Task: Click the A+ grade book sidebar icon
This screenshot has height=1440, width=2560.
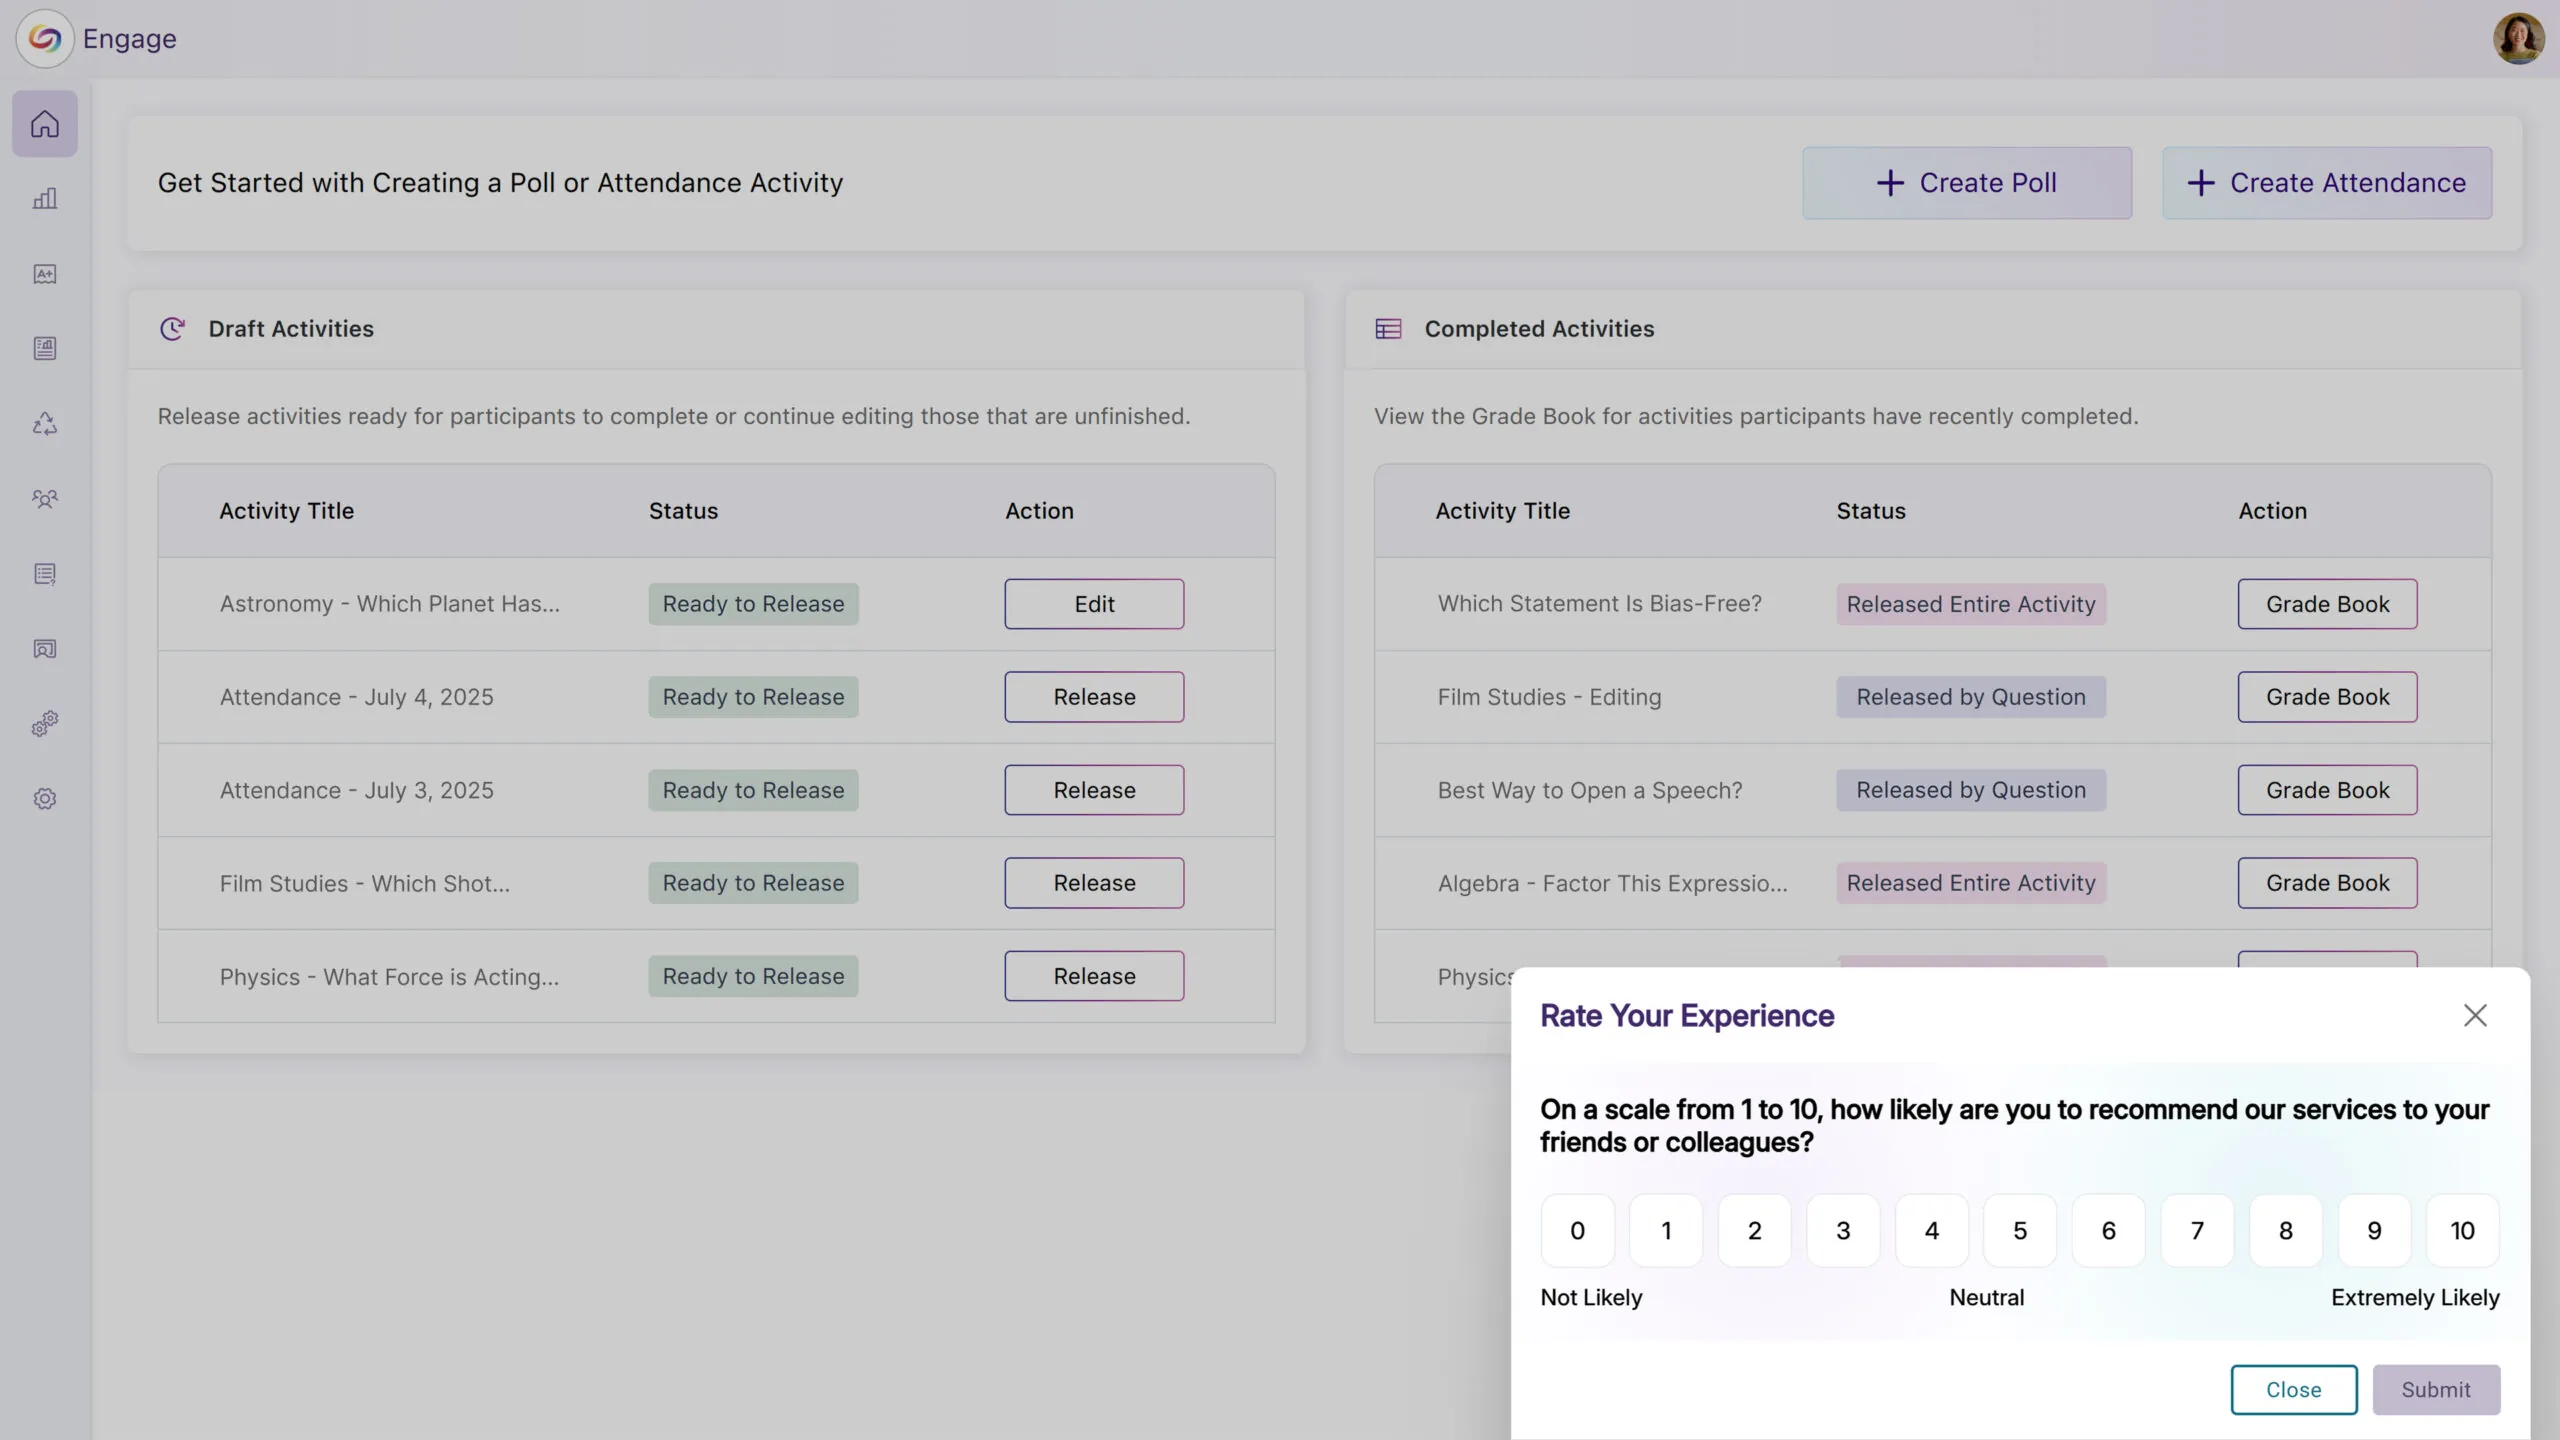Action: [44, 274]
